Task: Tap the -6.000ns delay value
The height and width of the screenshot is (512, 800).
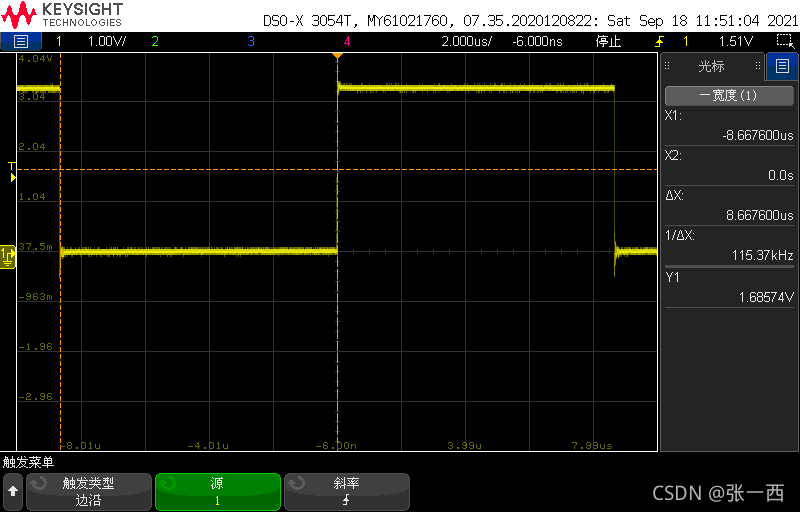Action: point(537,41)
